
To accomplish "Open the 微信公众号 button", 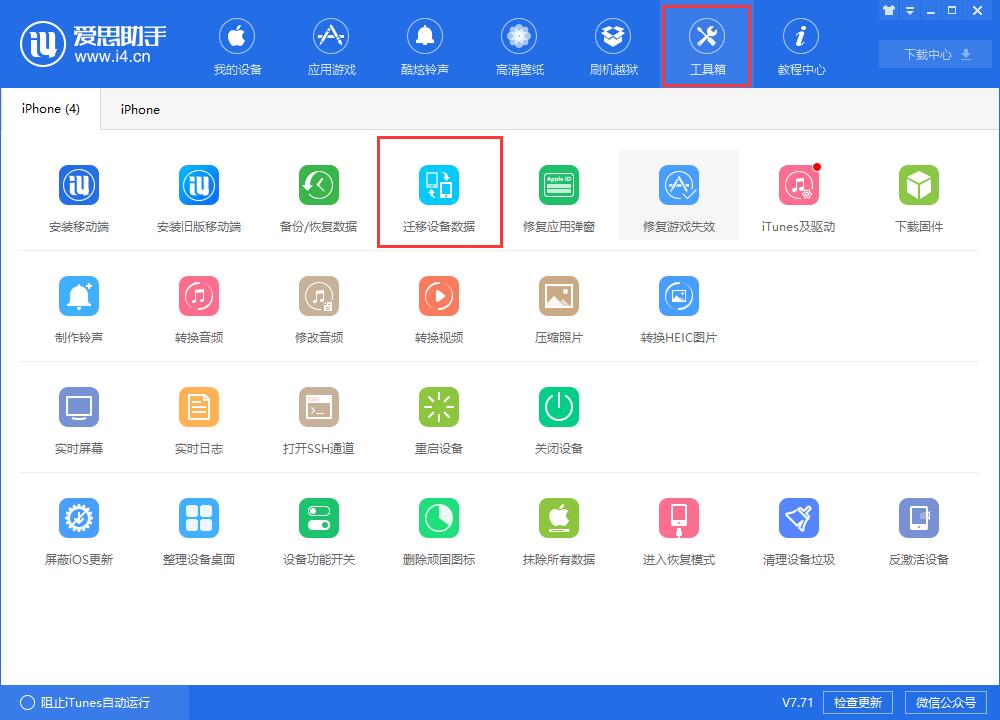I will coord(945,702).
